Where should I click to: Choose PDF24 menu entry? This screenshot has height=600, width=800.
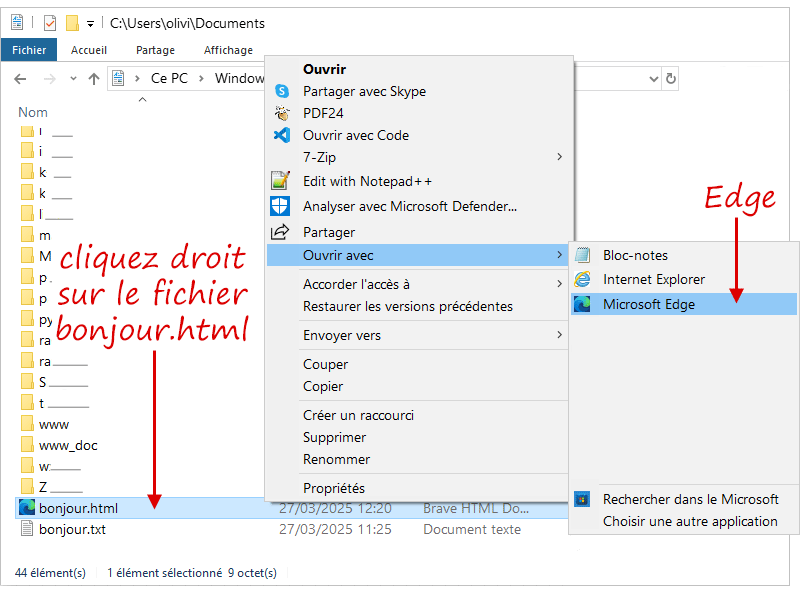pyautogui.click(x=323, y=113)
